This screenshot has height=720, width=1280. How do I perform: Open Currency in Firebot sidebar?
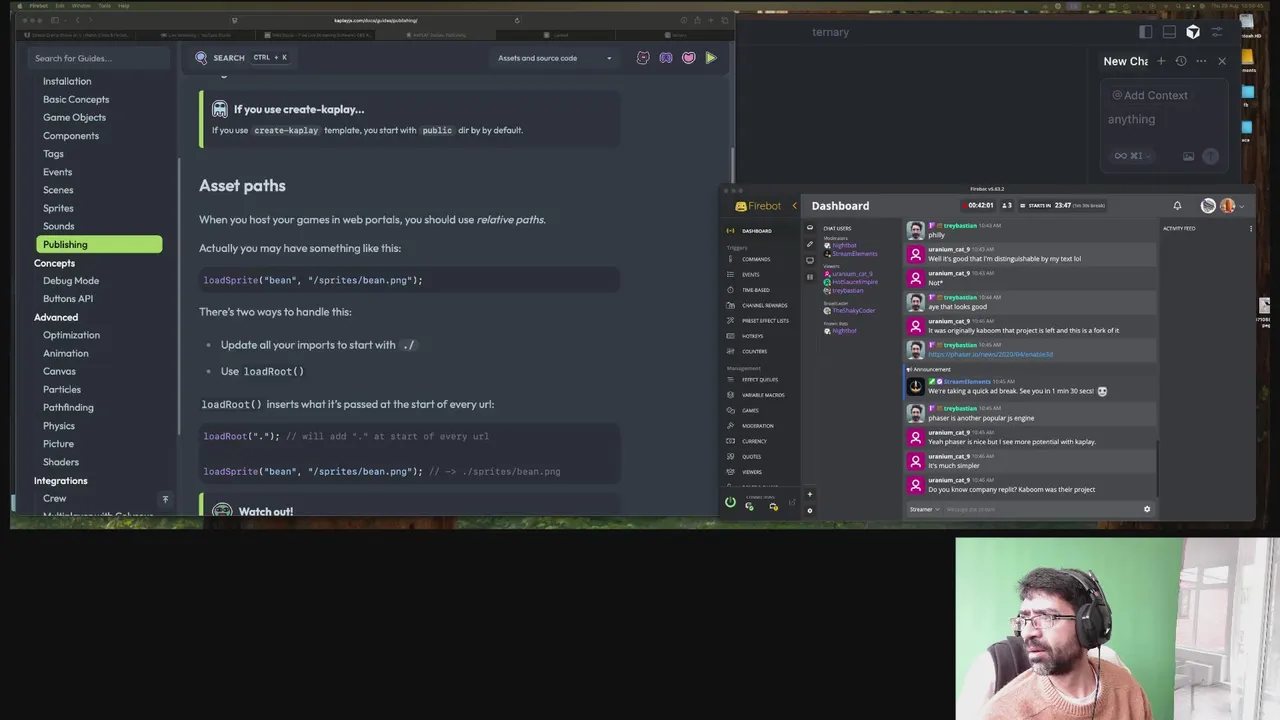coord(755,441)
